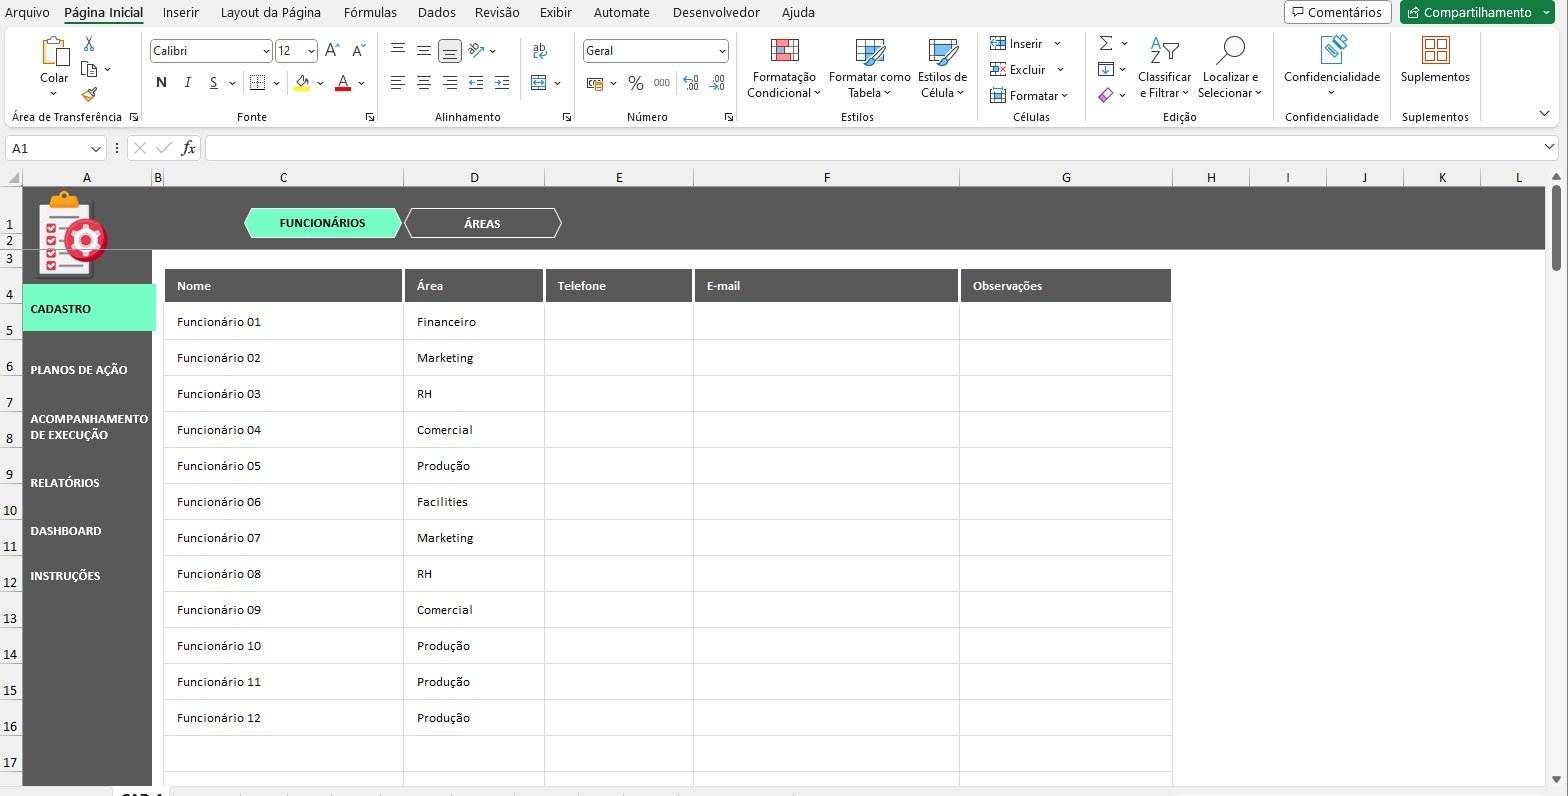Click the AutoSum sigma icon
Screen dimensions: 1568x796
click(1106, 44)
